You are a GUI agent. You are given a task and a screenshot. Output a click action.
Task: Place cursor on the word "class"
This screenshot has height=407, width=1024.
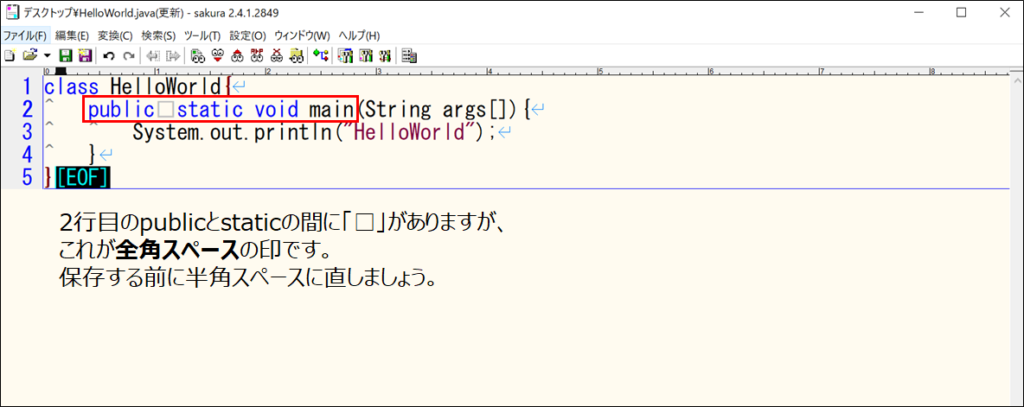[x=71, y=86]
